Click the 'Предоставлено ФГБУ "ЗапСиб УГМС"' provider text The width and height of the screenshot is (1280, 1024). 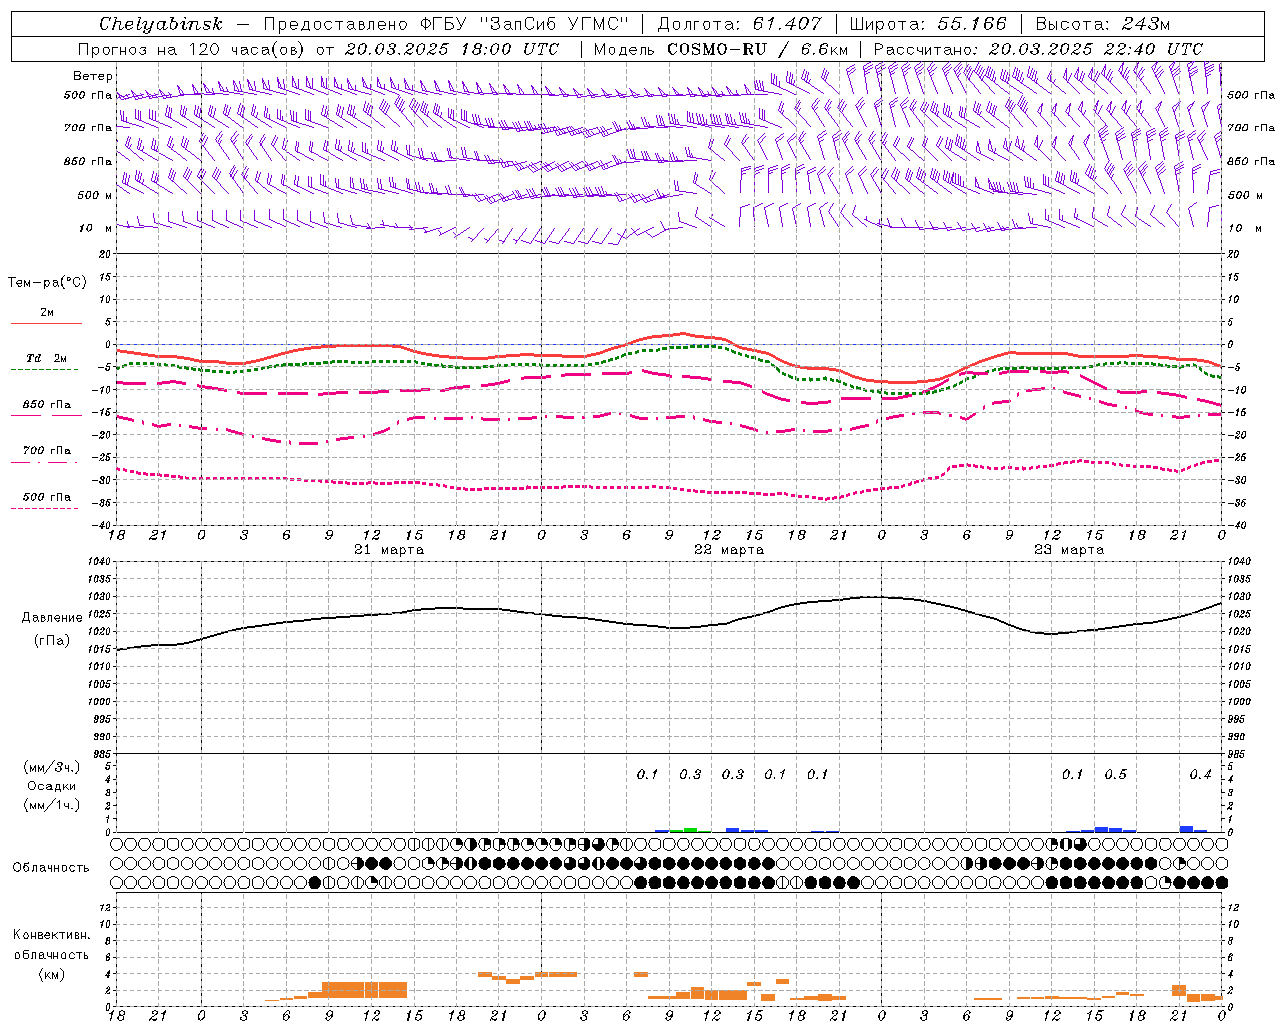click(446, 24)
